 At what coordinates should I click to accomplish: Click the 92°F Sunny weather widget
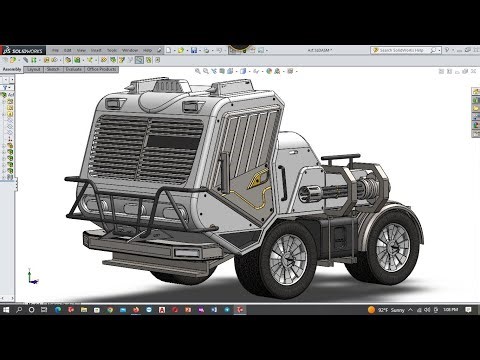point(386,310)
